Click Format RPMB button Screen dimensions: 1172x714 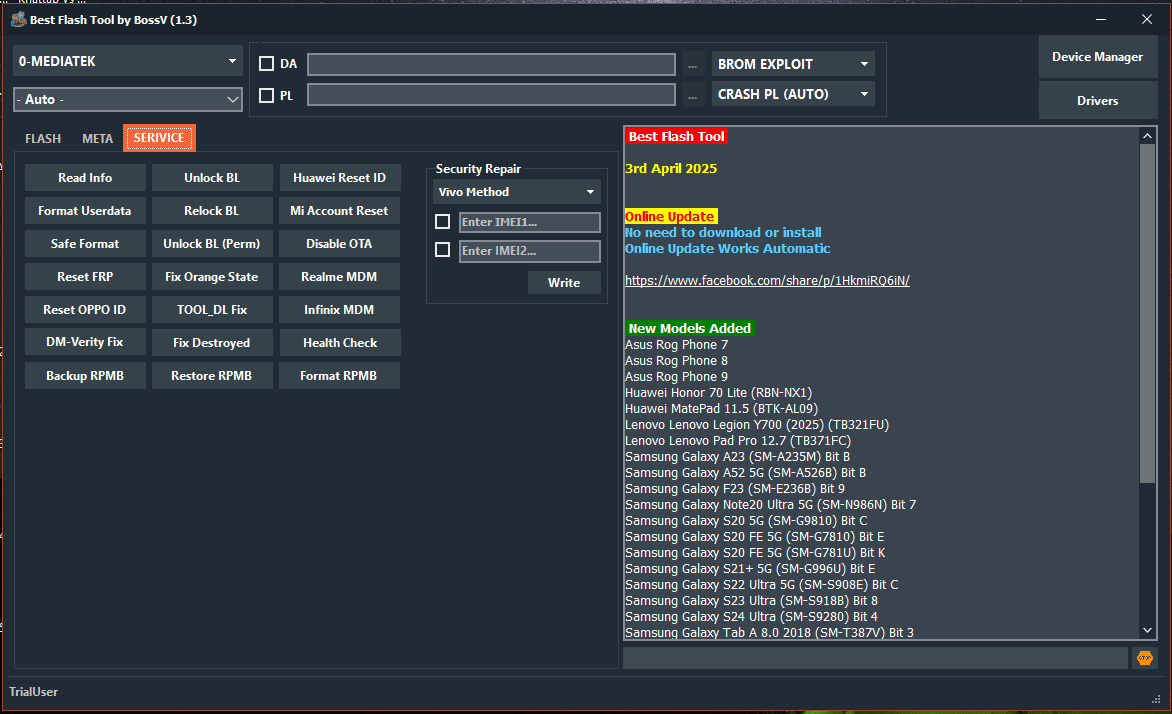pyautogui.click(x=339, y=375)
